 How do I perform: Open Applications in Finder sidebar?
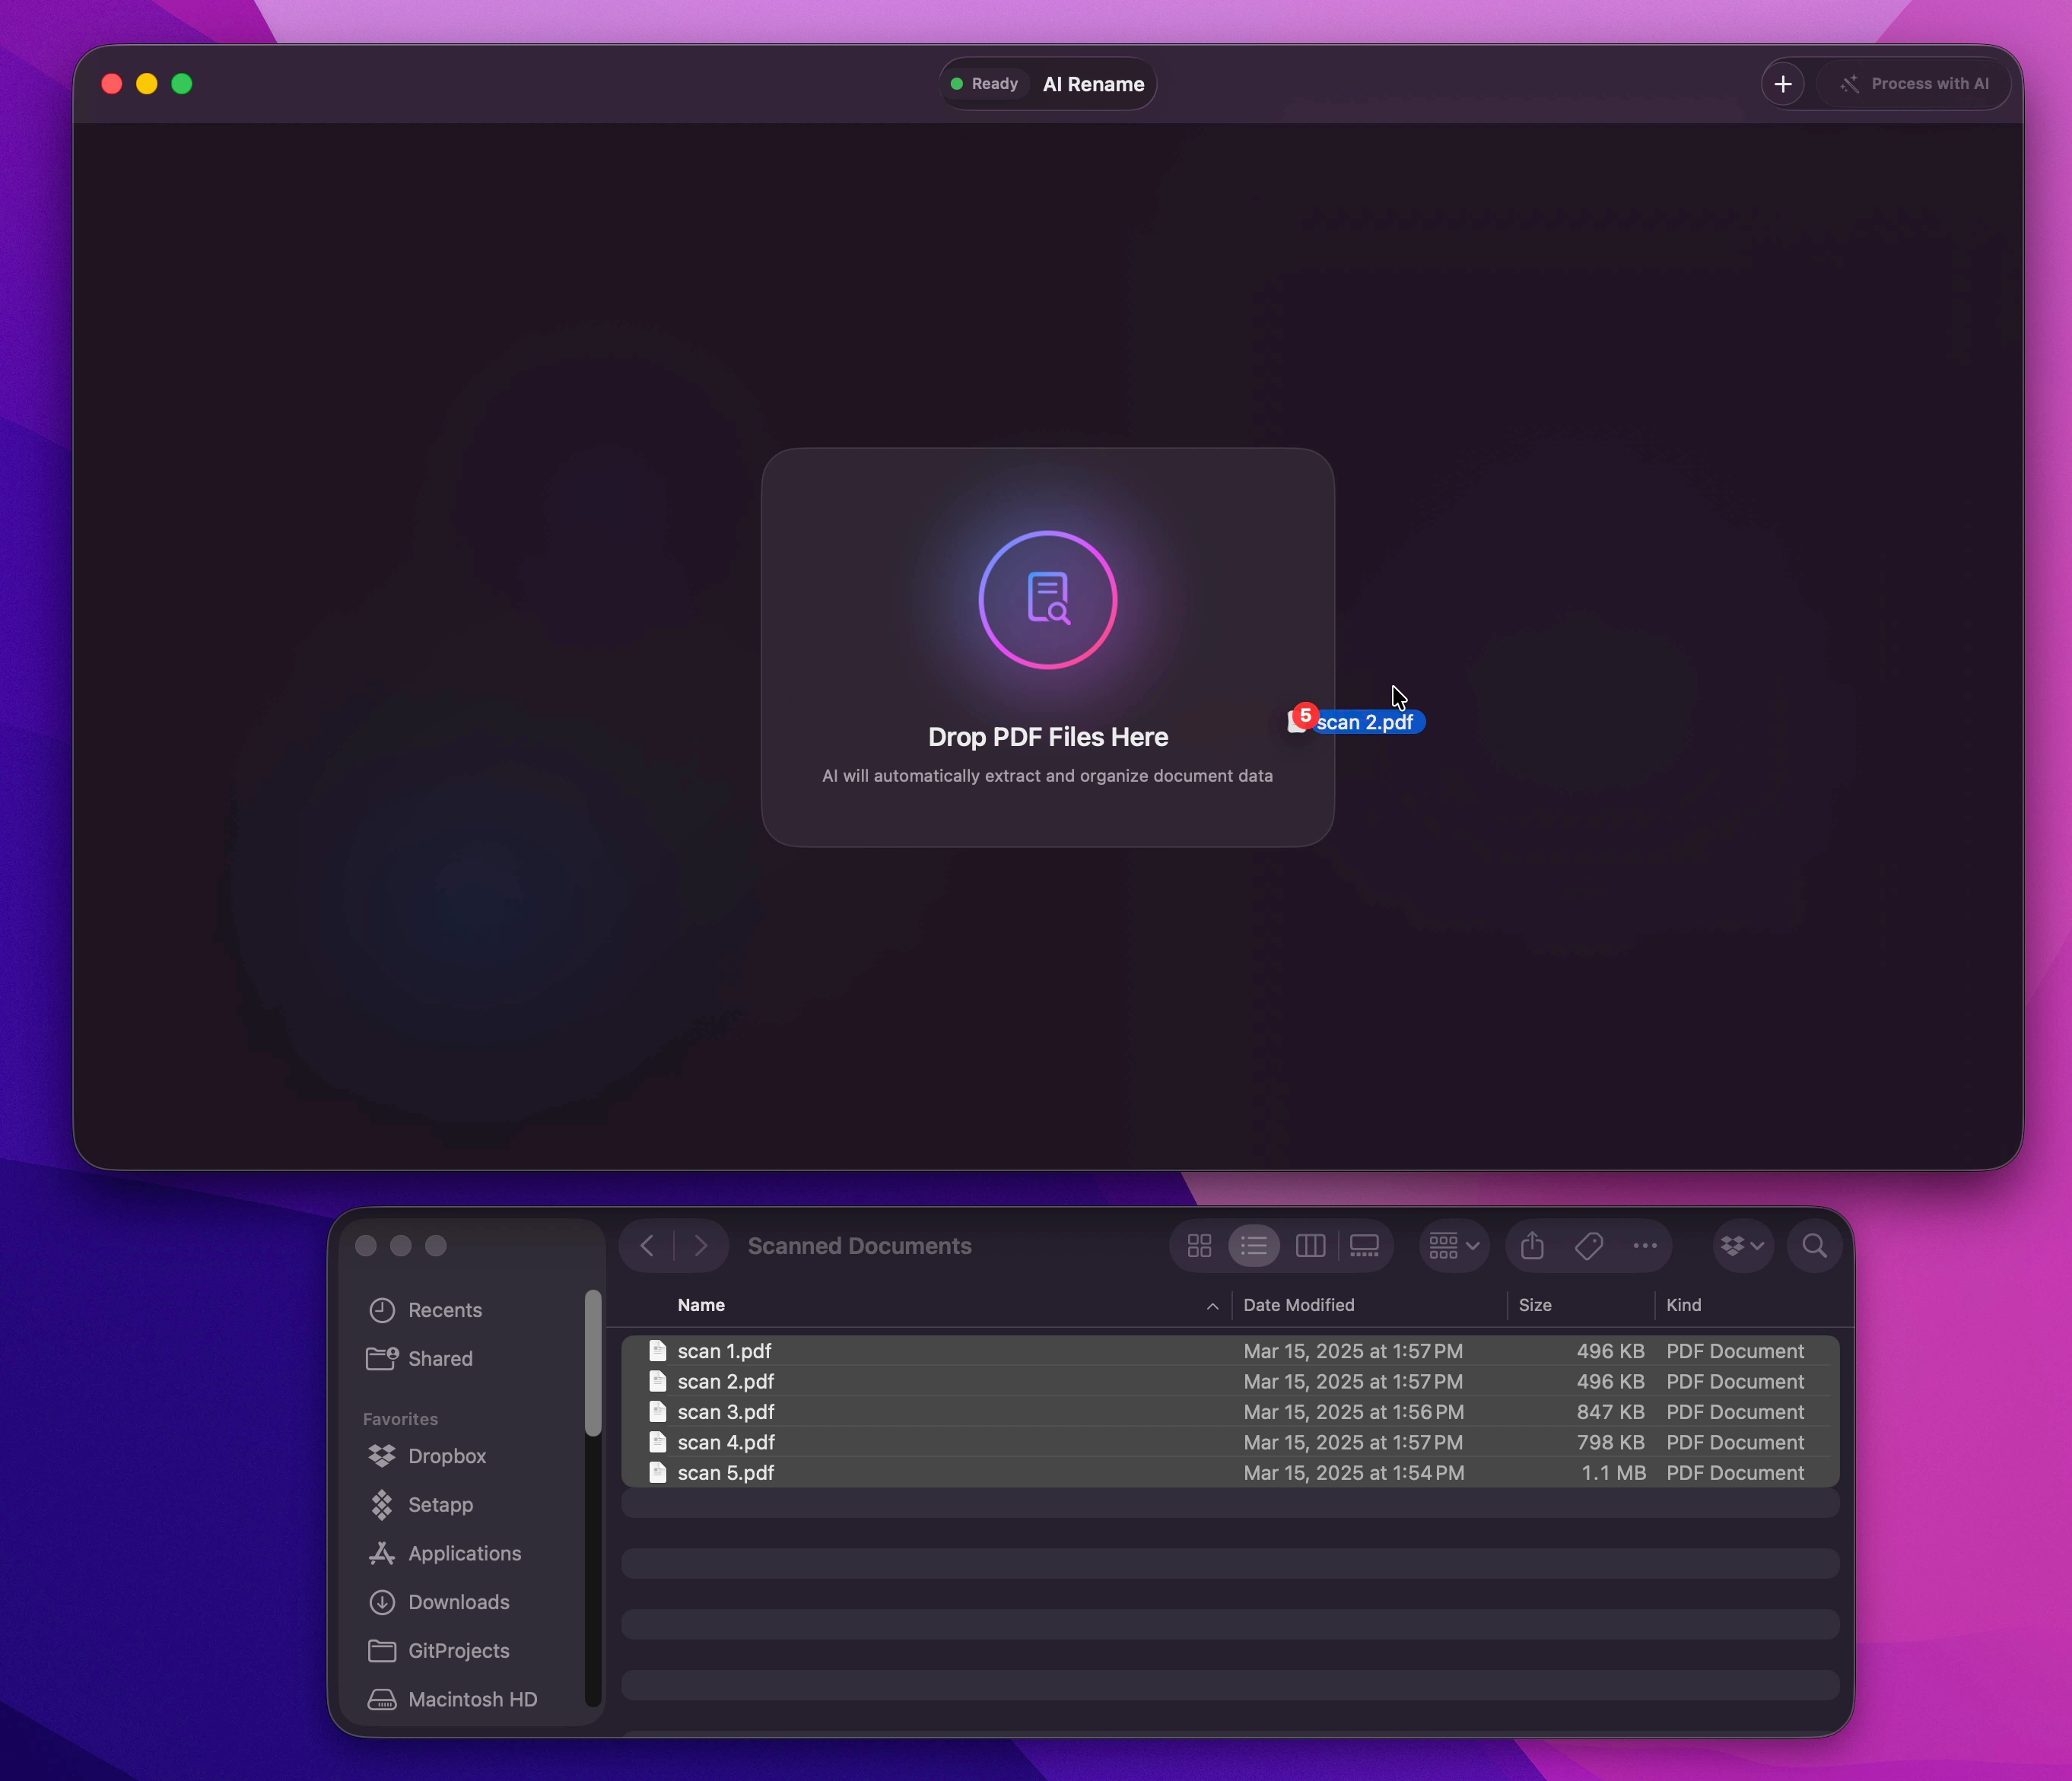[x=463, y=1554]
